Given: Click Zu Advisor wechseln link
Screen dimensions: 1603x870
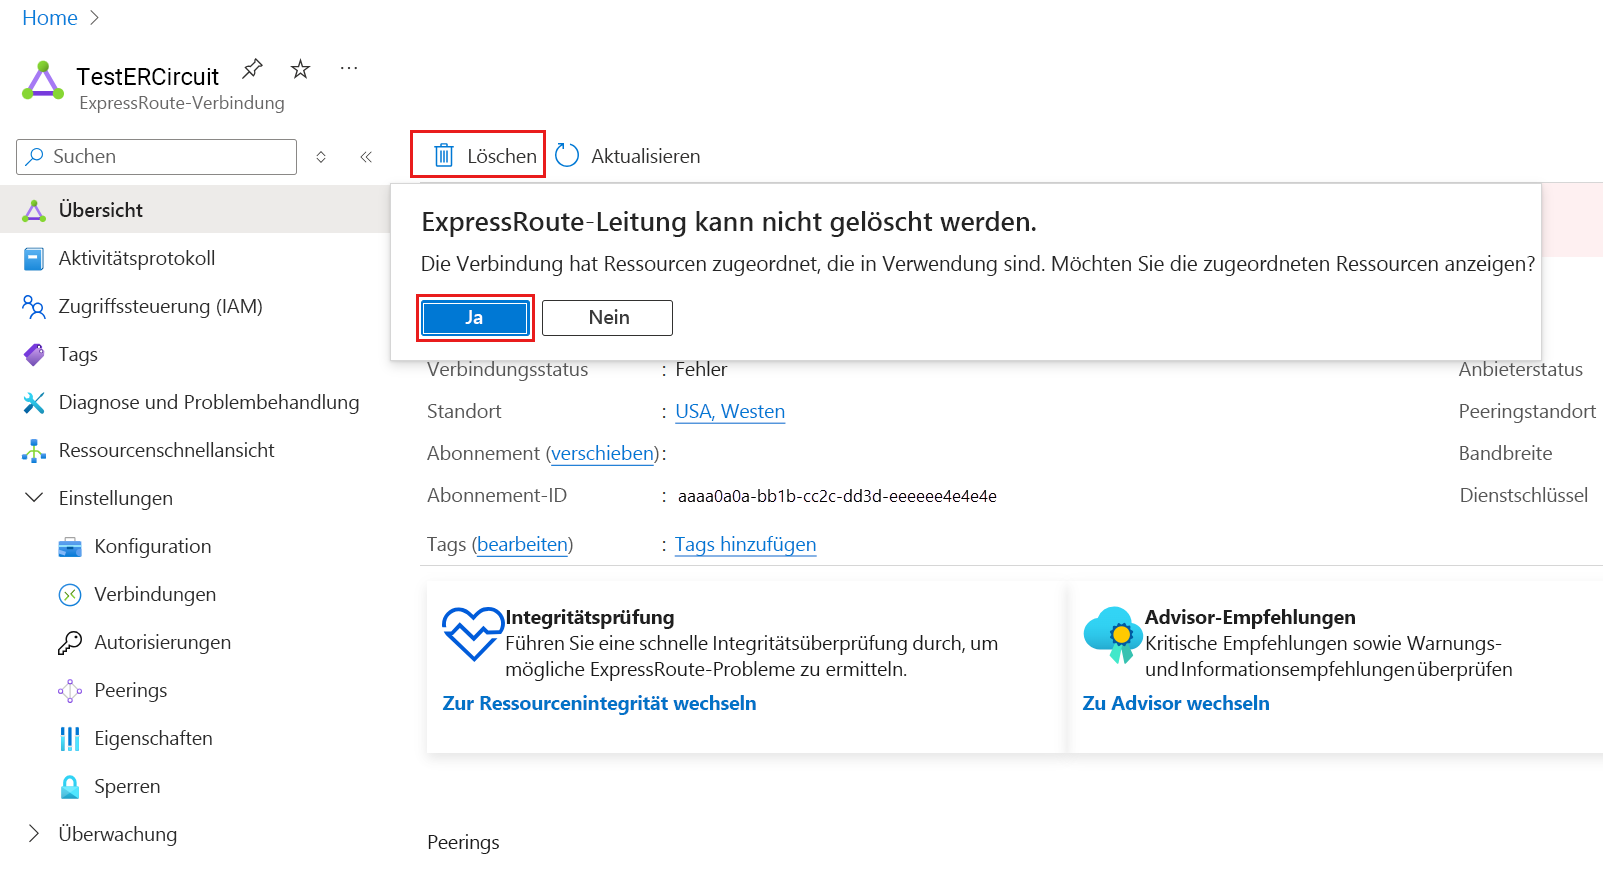Looking at the screenshot, I should [1176, 704].
